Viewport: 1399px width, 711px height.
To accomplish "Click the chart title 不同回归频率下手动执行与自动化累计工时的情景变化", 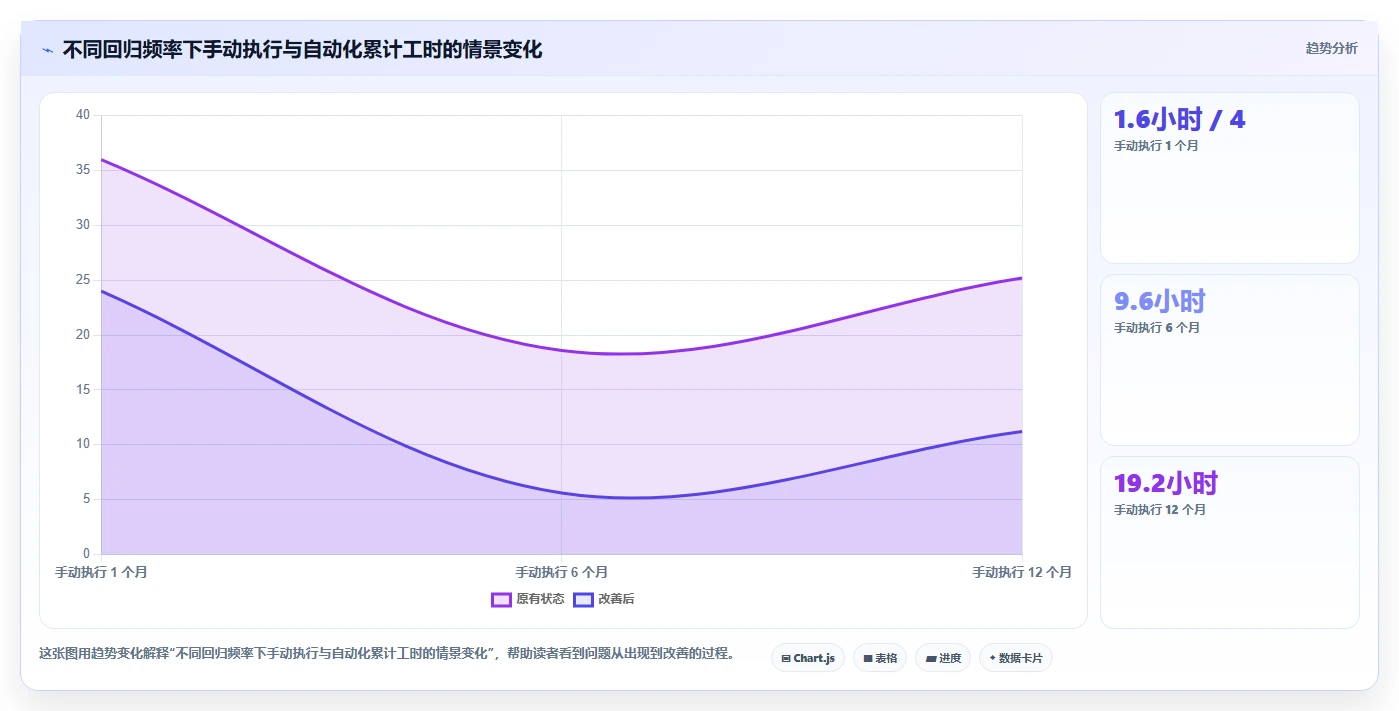I will tap(302, 49).
